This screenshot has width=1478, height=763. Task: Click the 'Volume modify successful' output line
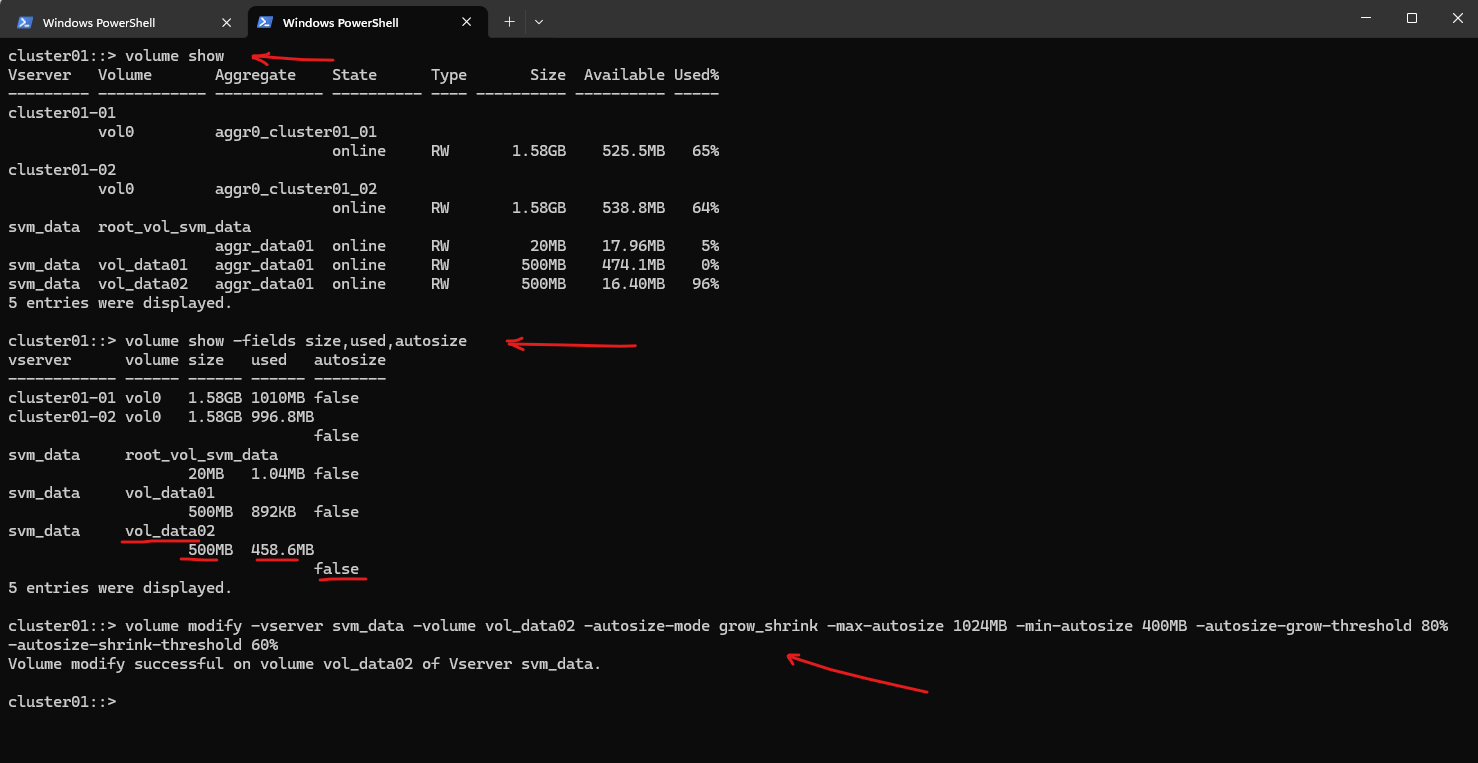tap(304, 664)
